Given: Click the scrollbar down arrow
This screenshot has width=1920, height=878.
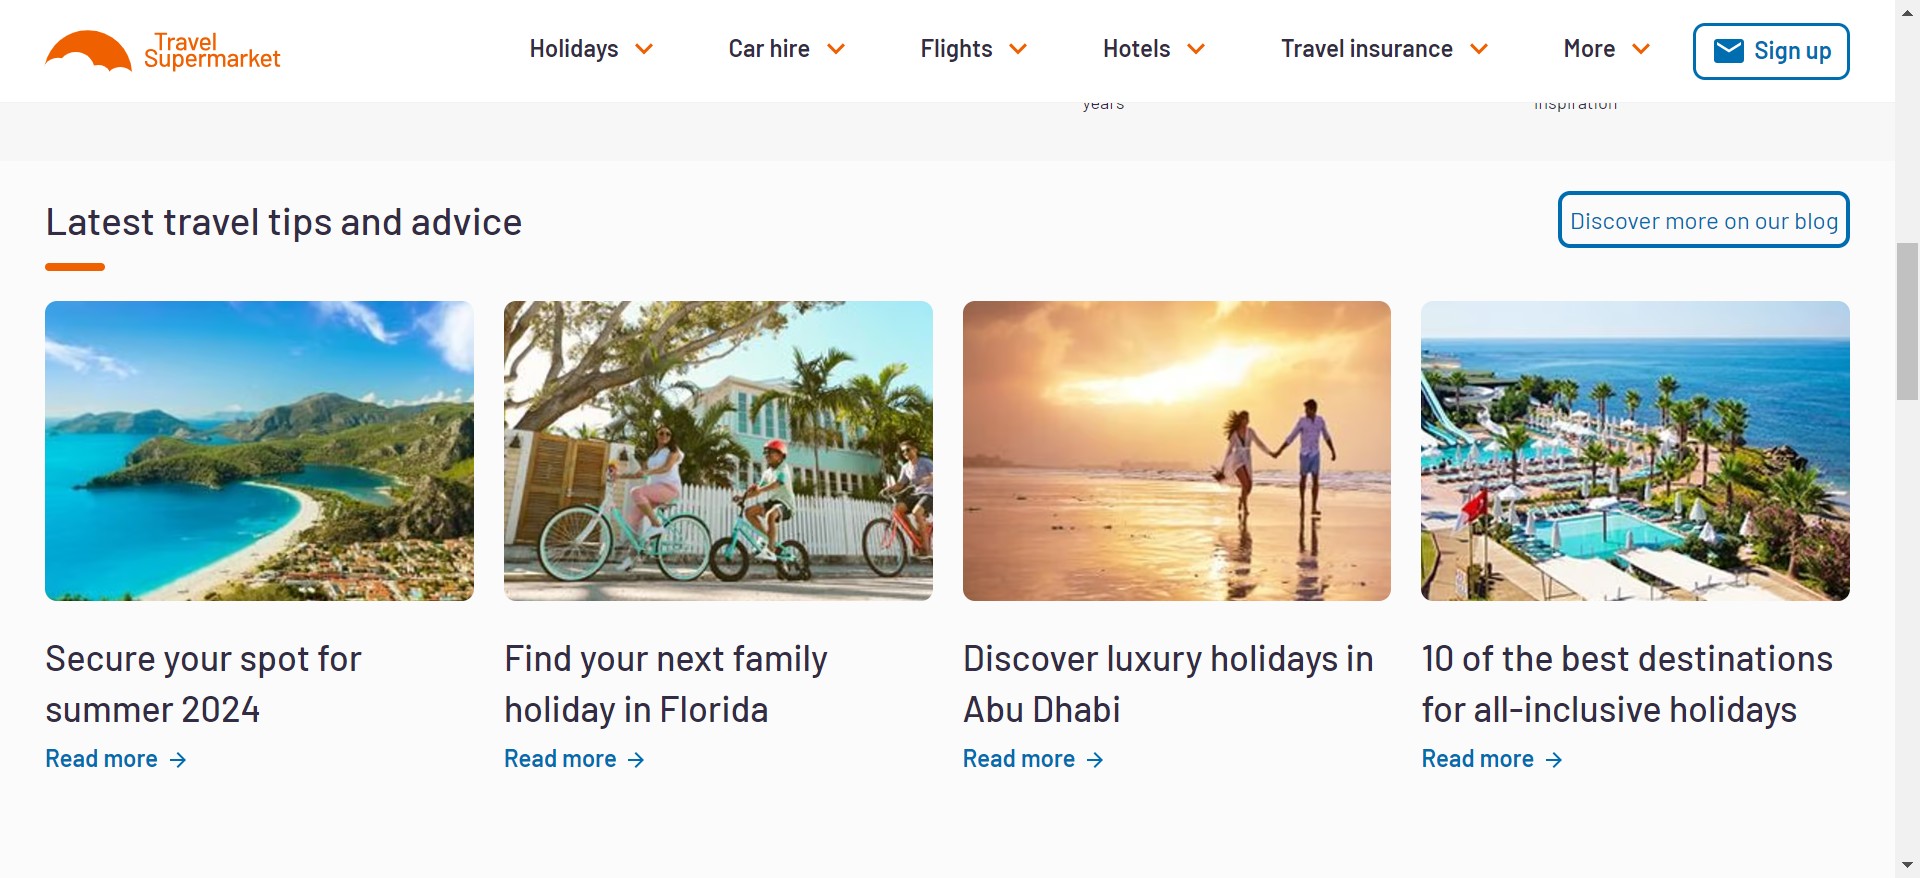Looking at the screenshot, I should coord(1907,865).
